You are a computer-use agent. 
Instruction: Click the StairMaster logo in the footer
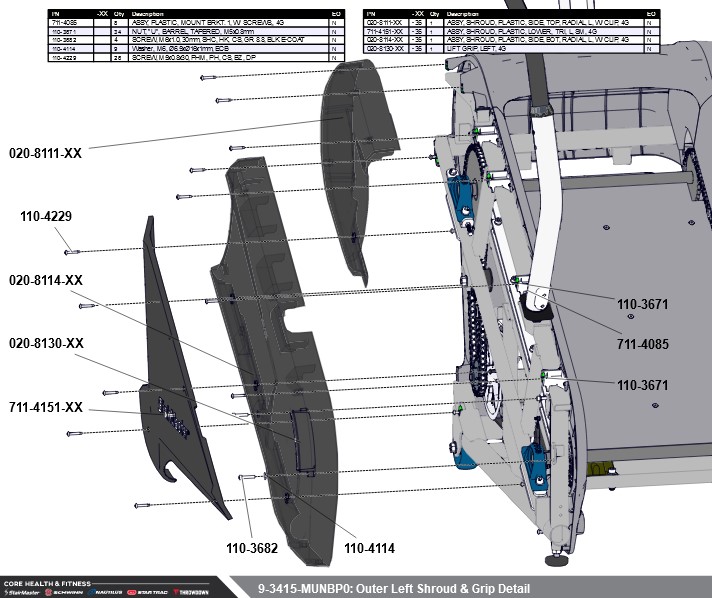pyautogui.click(x=20, y=591)
